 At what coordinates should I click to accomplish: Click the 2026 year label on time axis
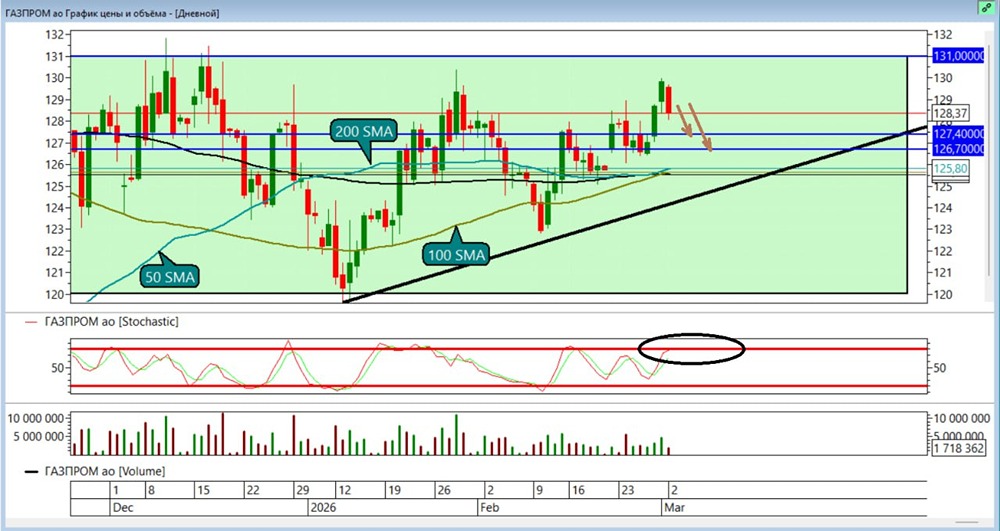pyautogui.click(x=322, y=508)
